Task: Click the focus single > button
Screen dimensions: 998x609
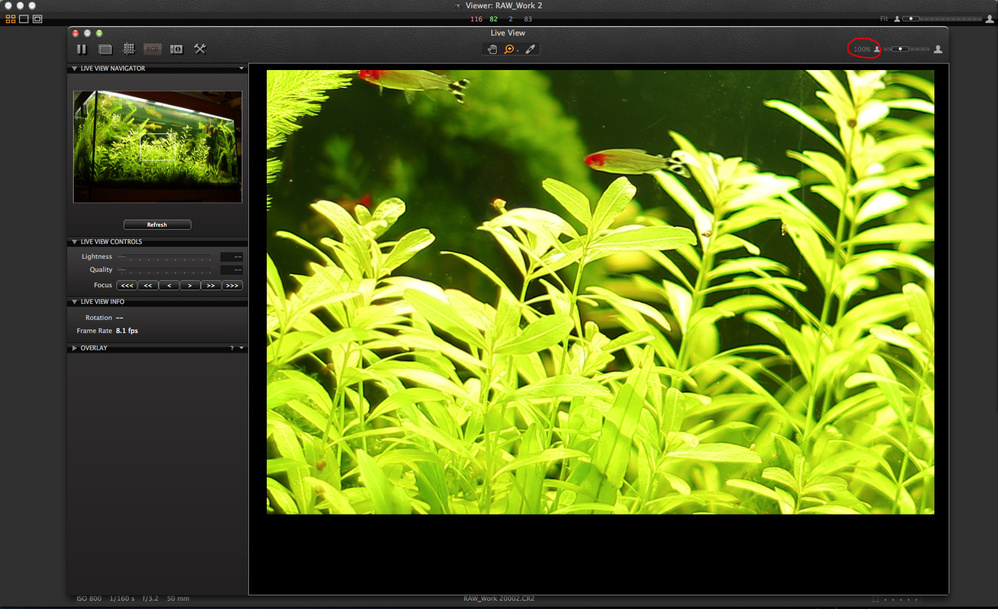Action: click(x=190, y=285)
